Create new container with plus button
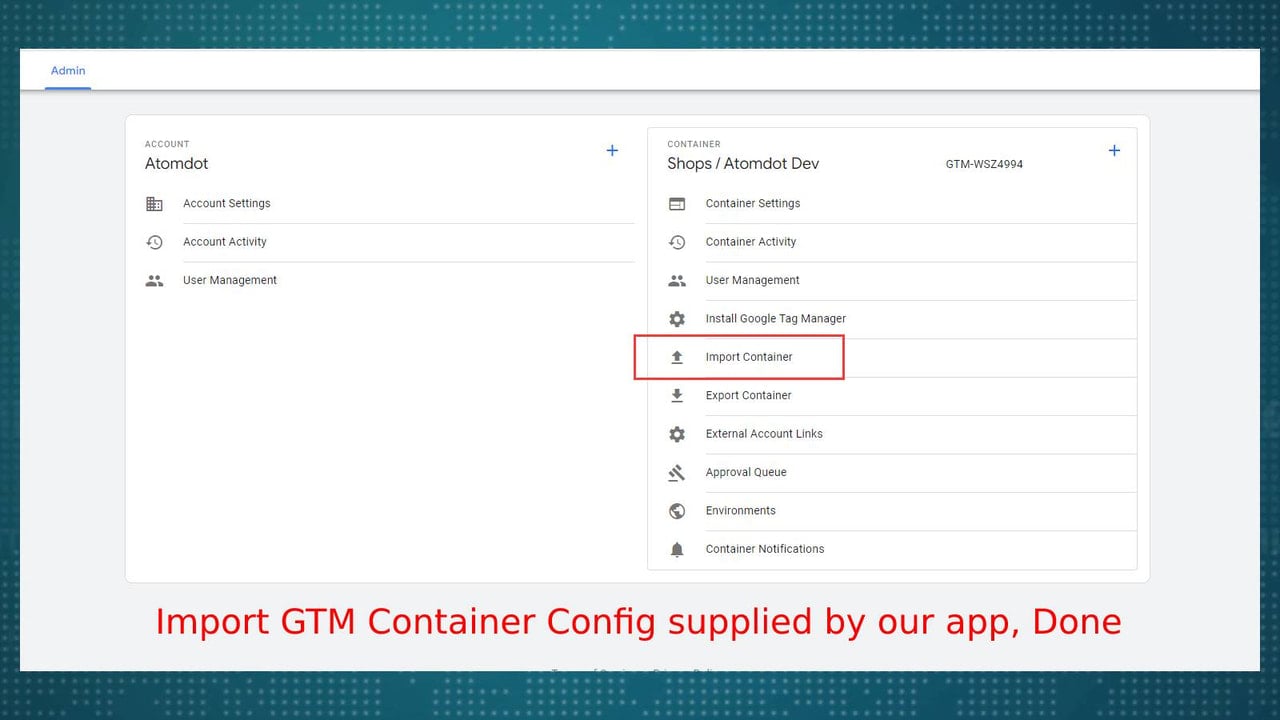This screenshot has height=720, width=1280. point(1114,151)
